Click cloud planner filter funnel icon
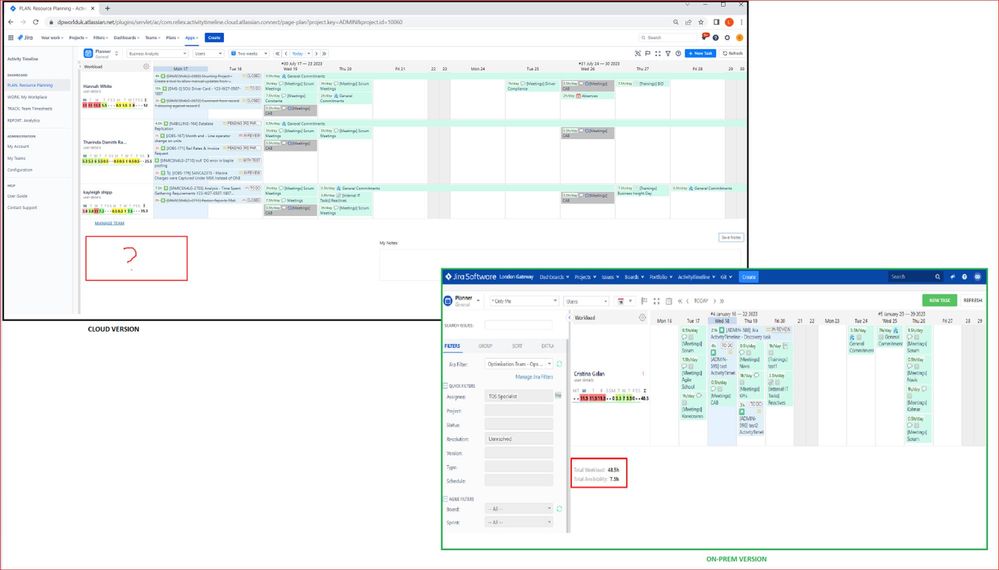Image resolution: width=999 pixels, height=570 pixels. click(x=668, y=53)
